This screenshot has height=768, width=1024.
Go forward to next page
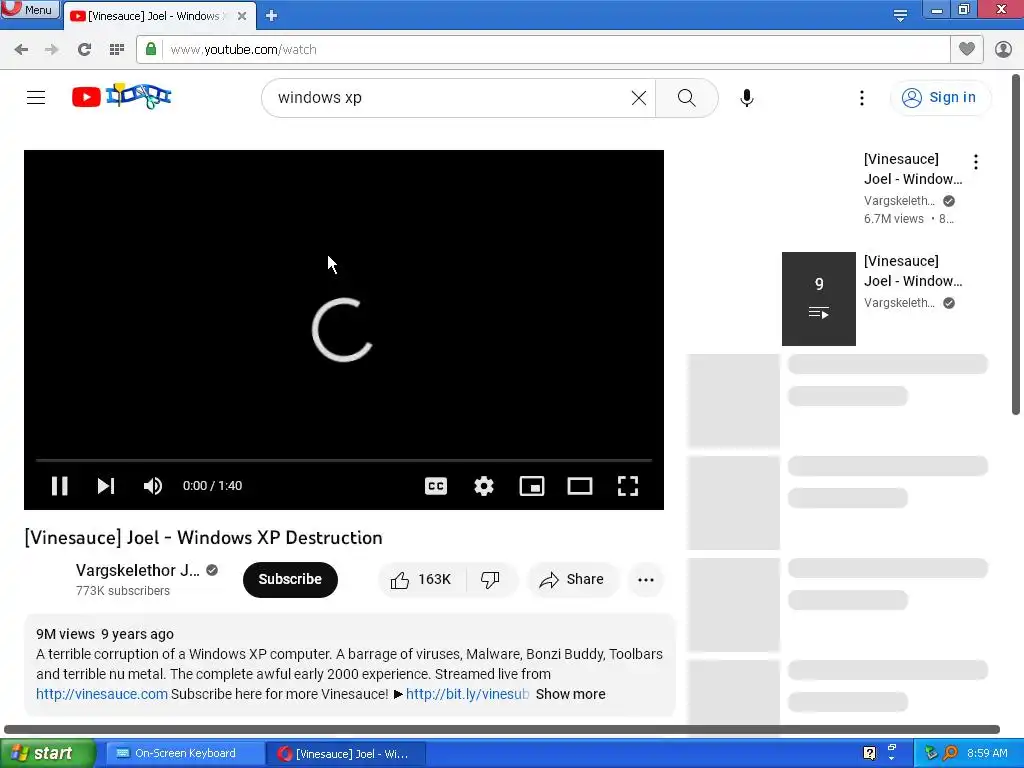coord(52,50)
